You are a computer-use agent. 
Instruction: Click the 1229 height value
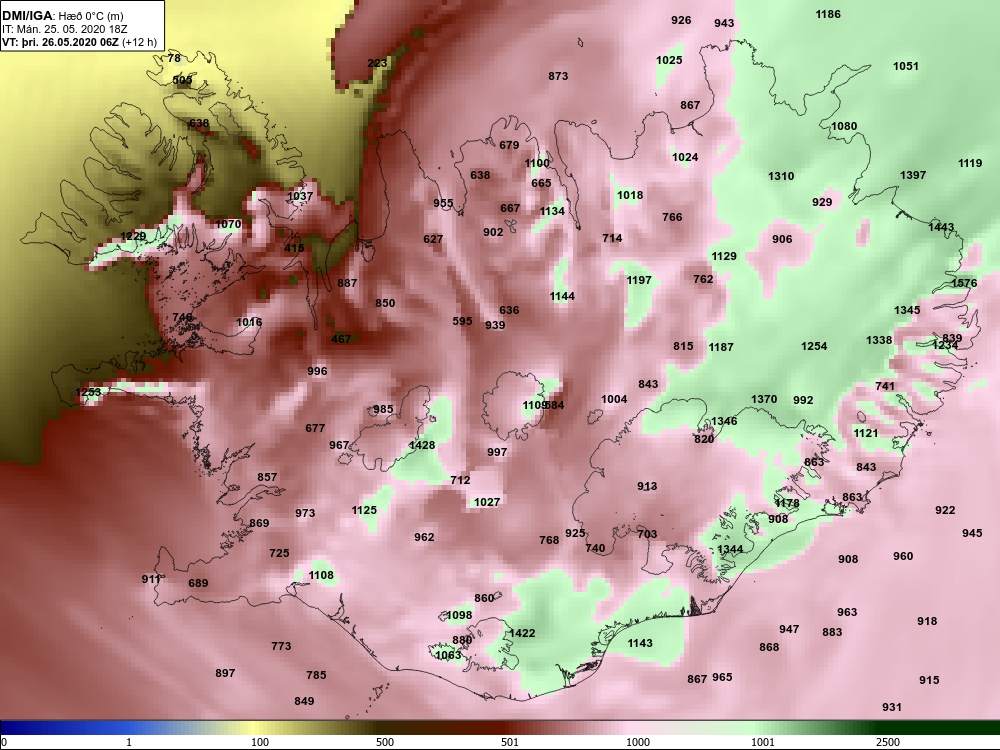pos(133,236)
